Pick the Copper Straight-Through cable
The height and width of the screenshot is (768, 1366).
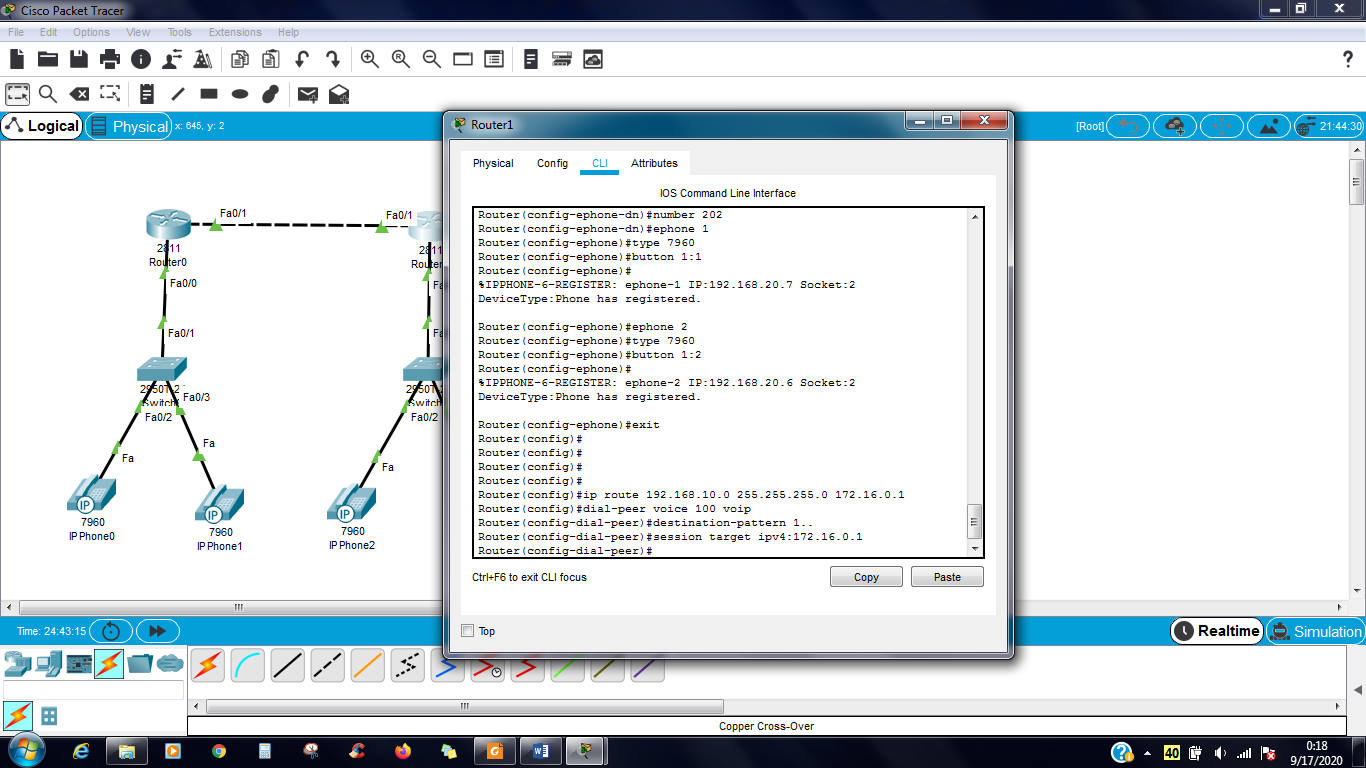pyautogui.click(x=288, y=665)
